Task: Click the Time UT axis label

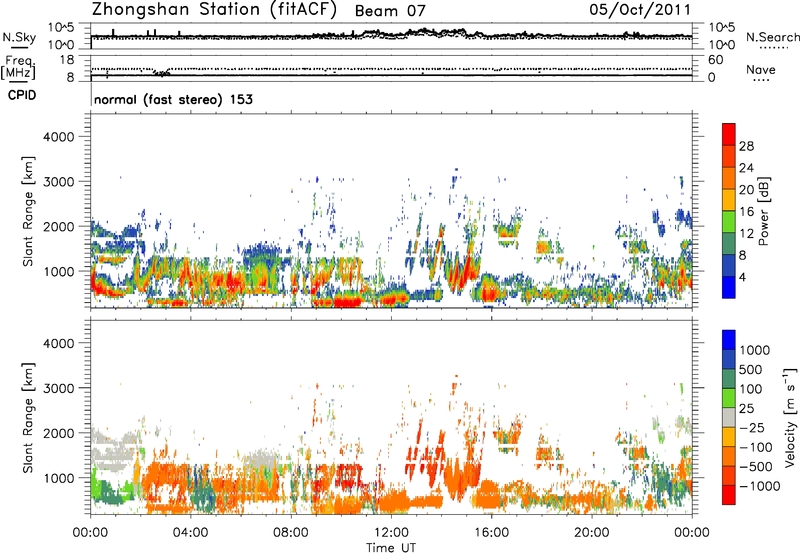Action: pyautogui.click(x=391, y=548)
